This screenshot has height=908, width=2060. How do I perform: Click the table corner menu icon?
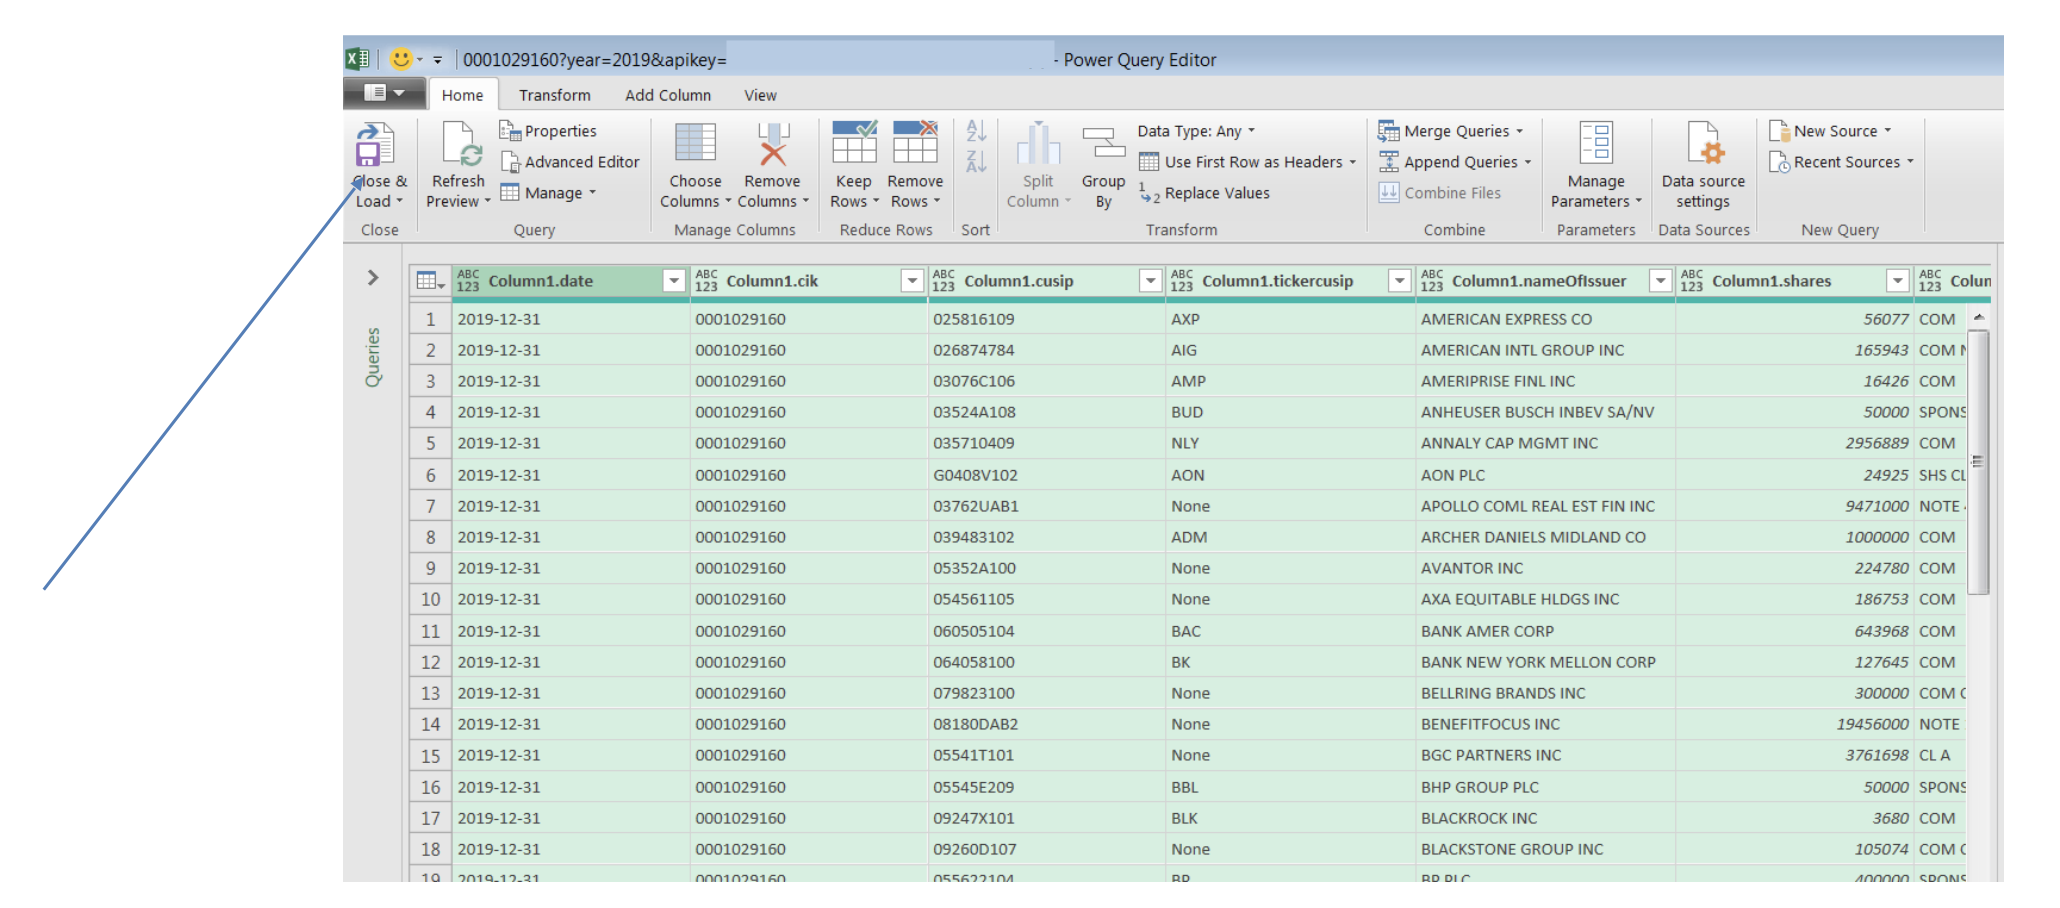(x=430, y=281)
